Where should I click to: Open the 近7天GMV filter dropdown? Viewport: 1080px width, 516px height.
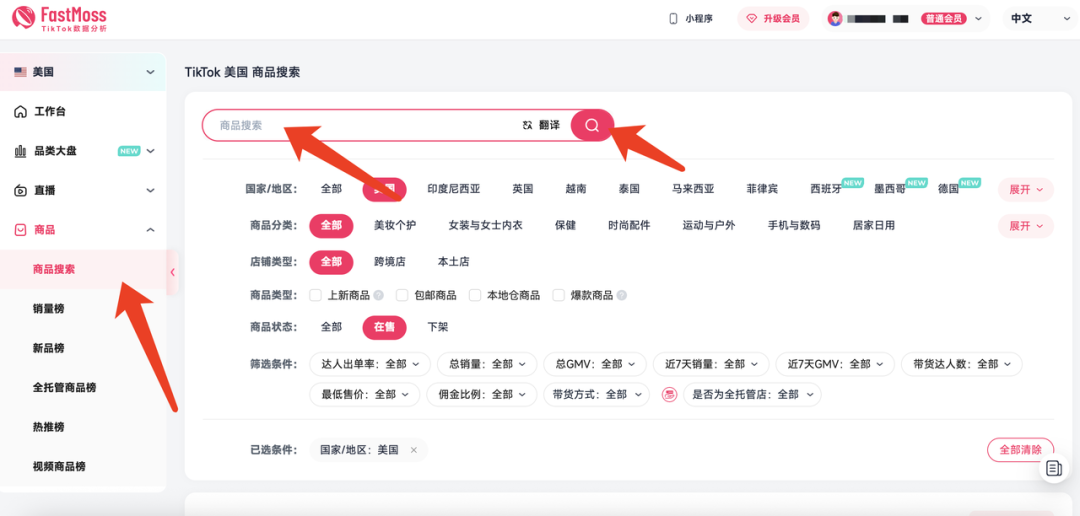click(x=835, y=364)
